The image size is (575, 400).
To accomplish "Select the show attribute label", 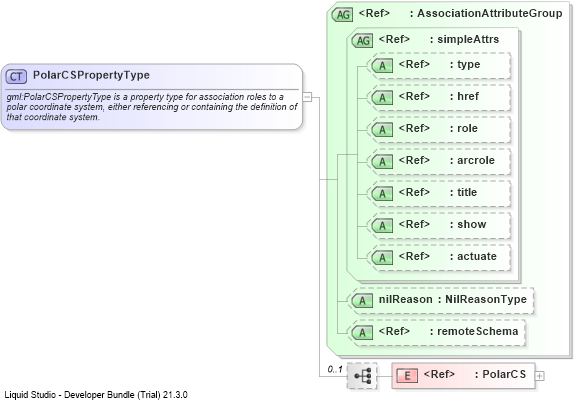I will (472, 224).
